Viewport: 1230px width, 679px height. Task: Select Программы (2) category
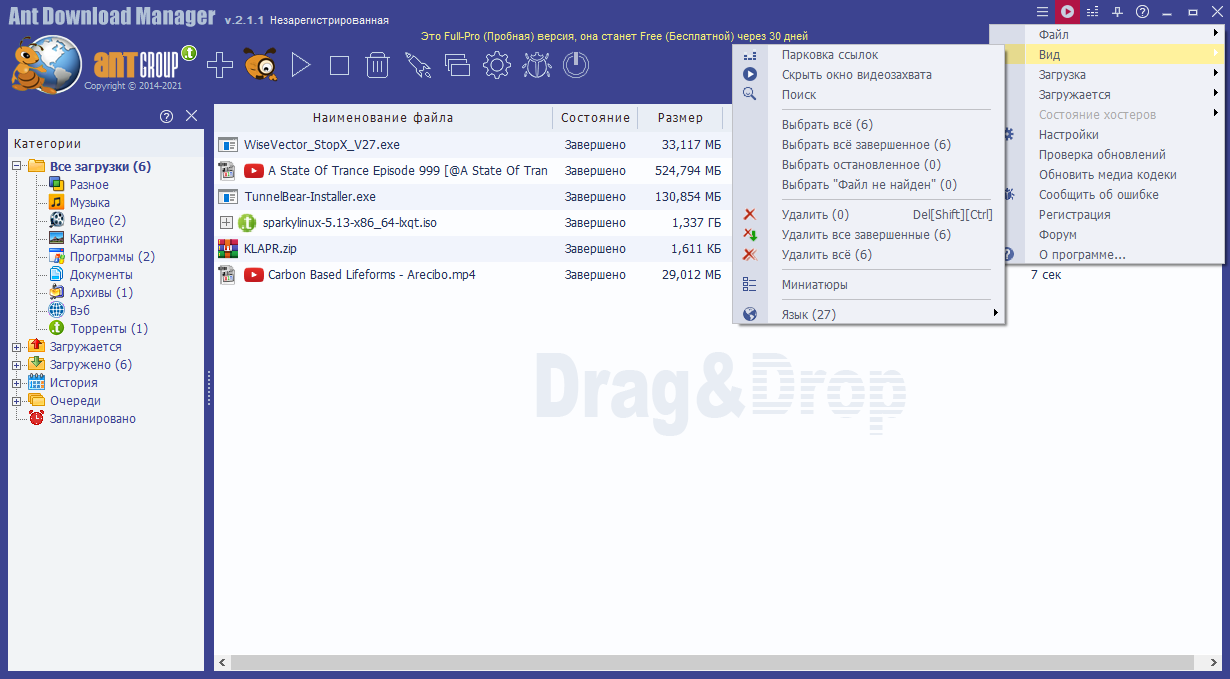[x=112, y=256]
